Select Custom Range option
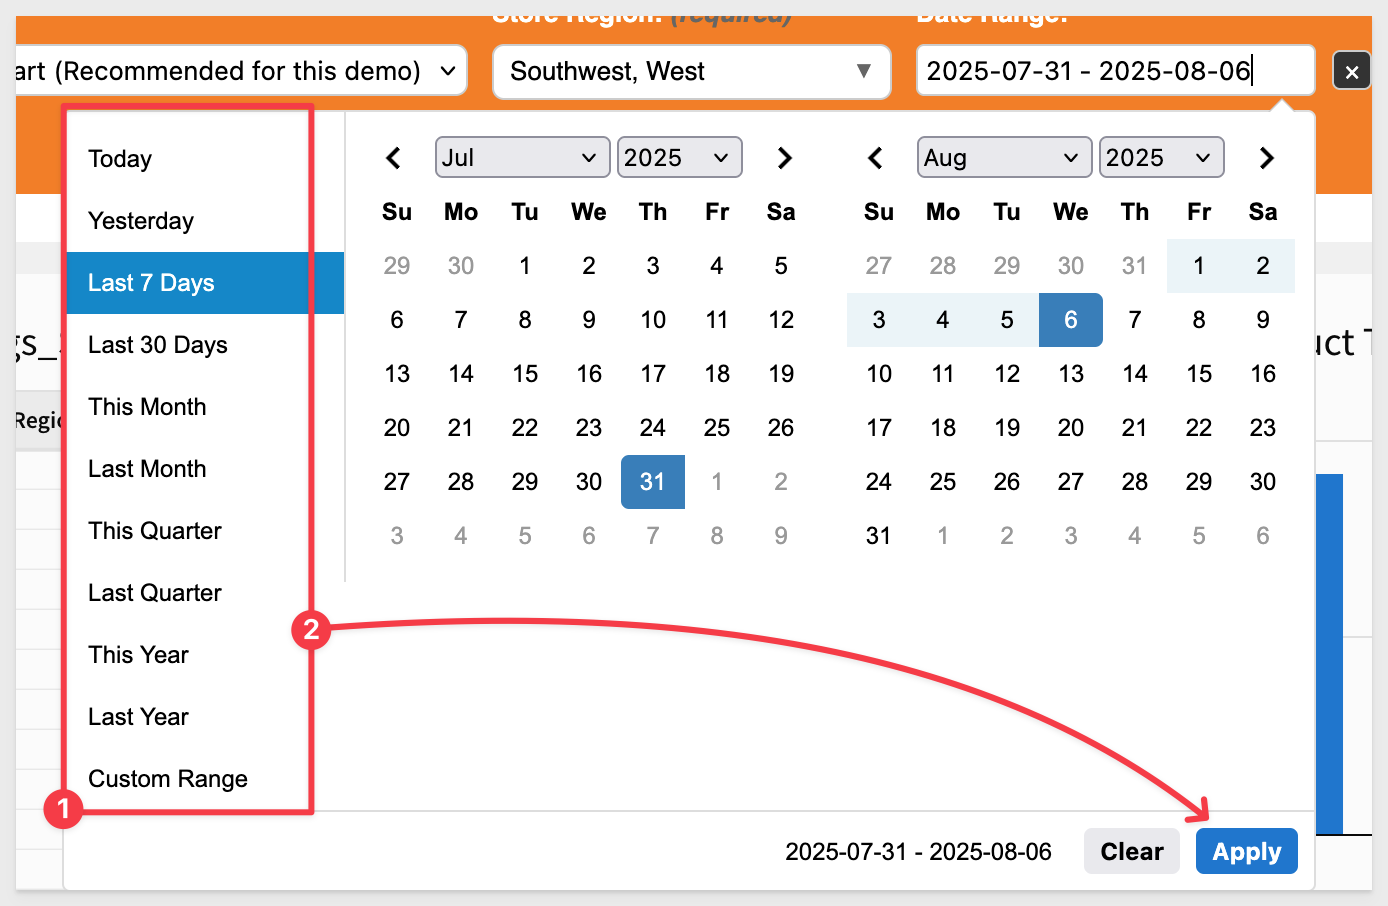Image resolution: width=1388 pixels, height=906 pixels. [168, 779]
